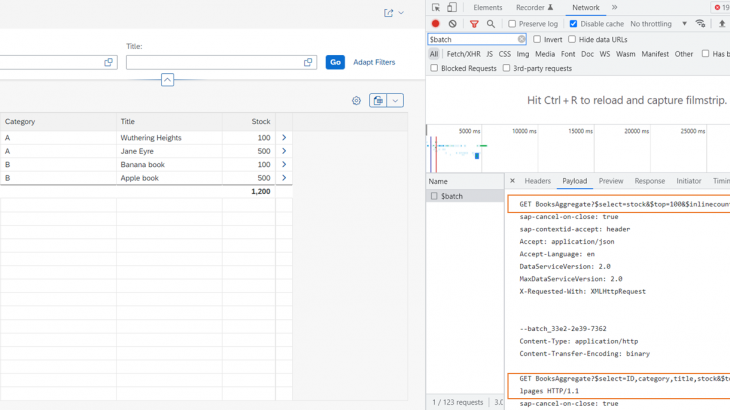Open Adapt Filters link
The width and height of the screenshot is (730, 410).
374,62
